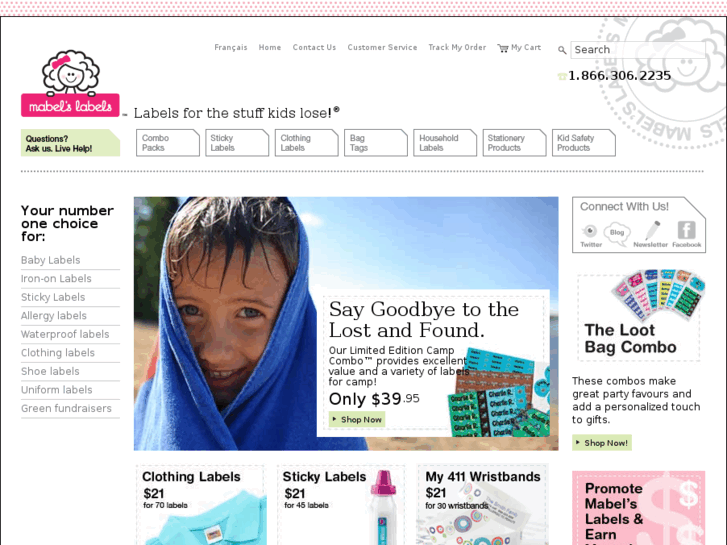Click into the Search input field
The height and width of the screenshot is (545, 727).
click(638, 50)
